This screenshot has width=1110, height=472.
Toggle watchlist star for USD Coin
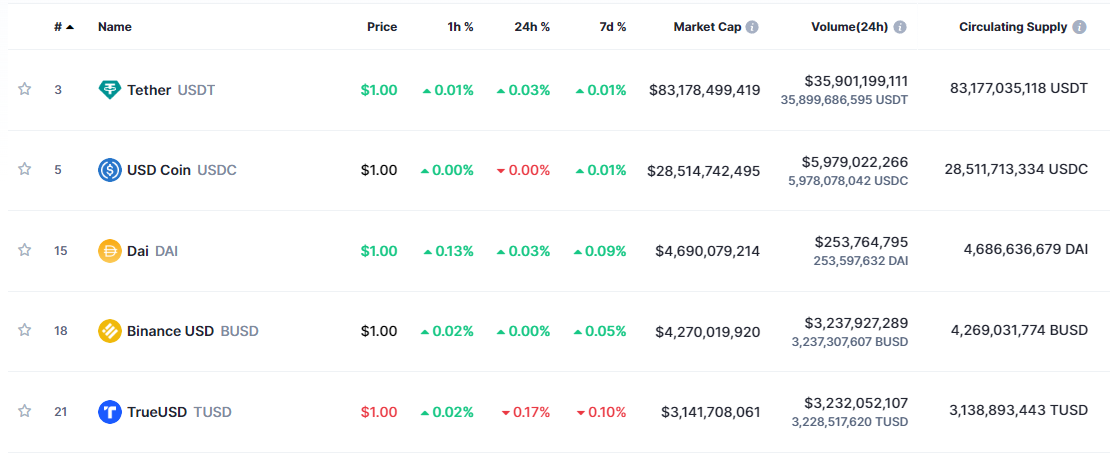25,169
